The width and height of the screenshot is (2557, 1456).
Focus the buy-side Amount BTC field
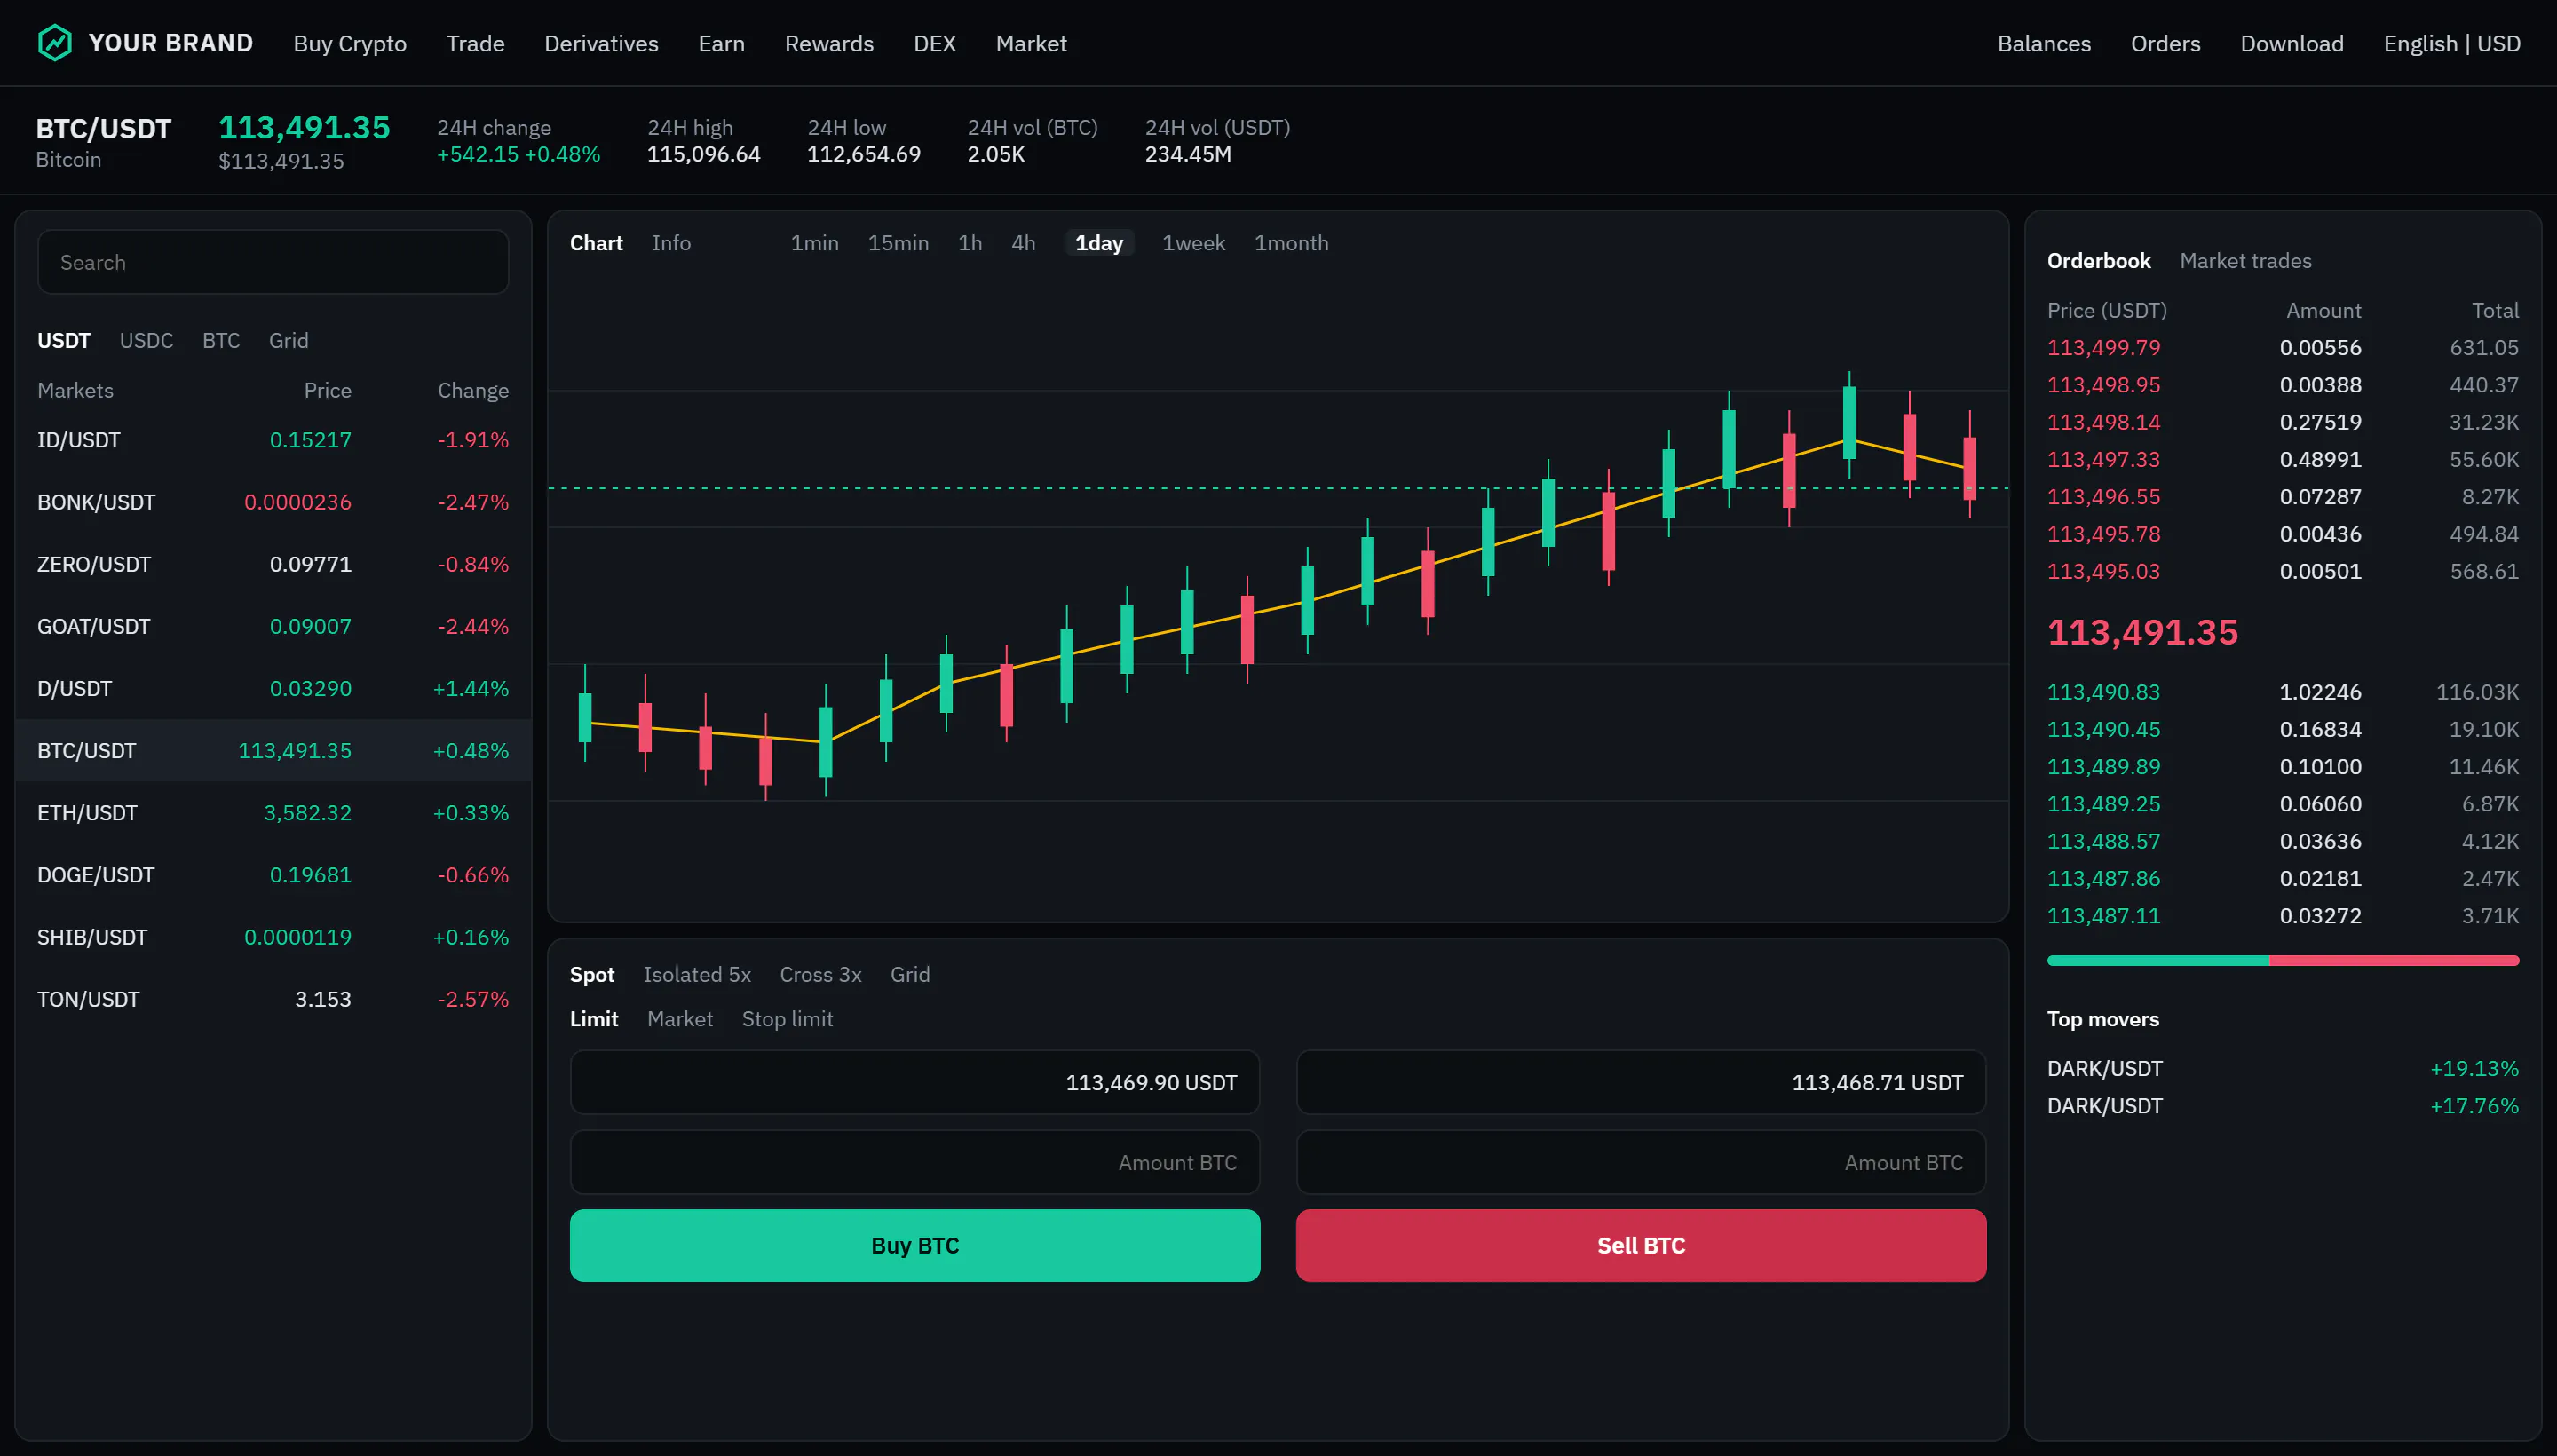(915, 1163)
